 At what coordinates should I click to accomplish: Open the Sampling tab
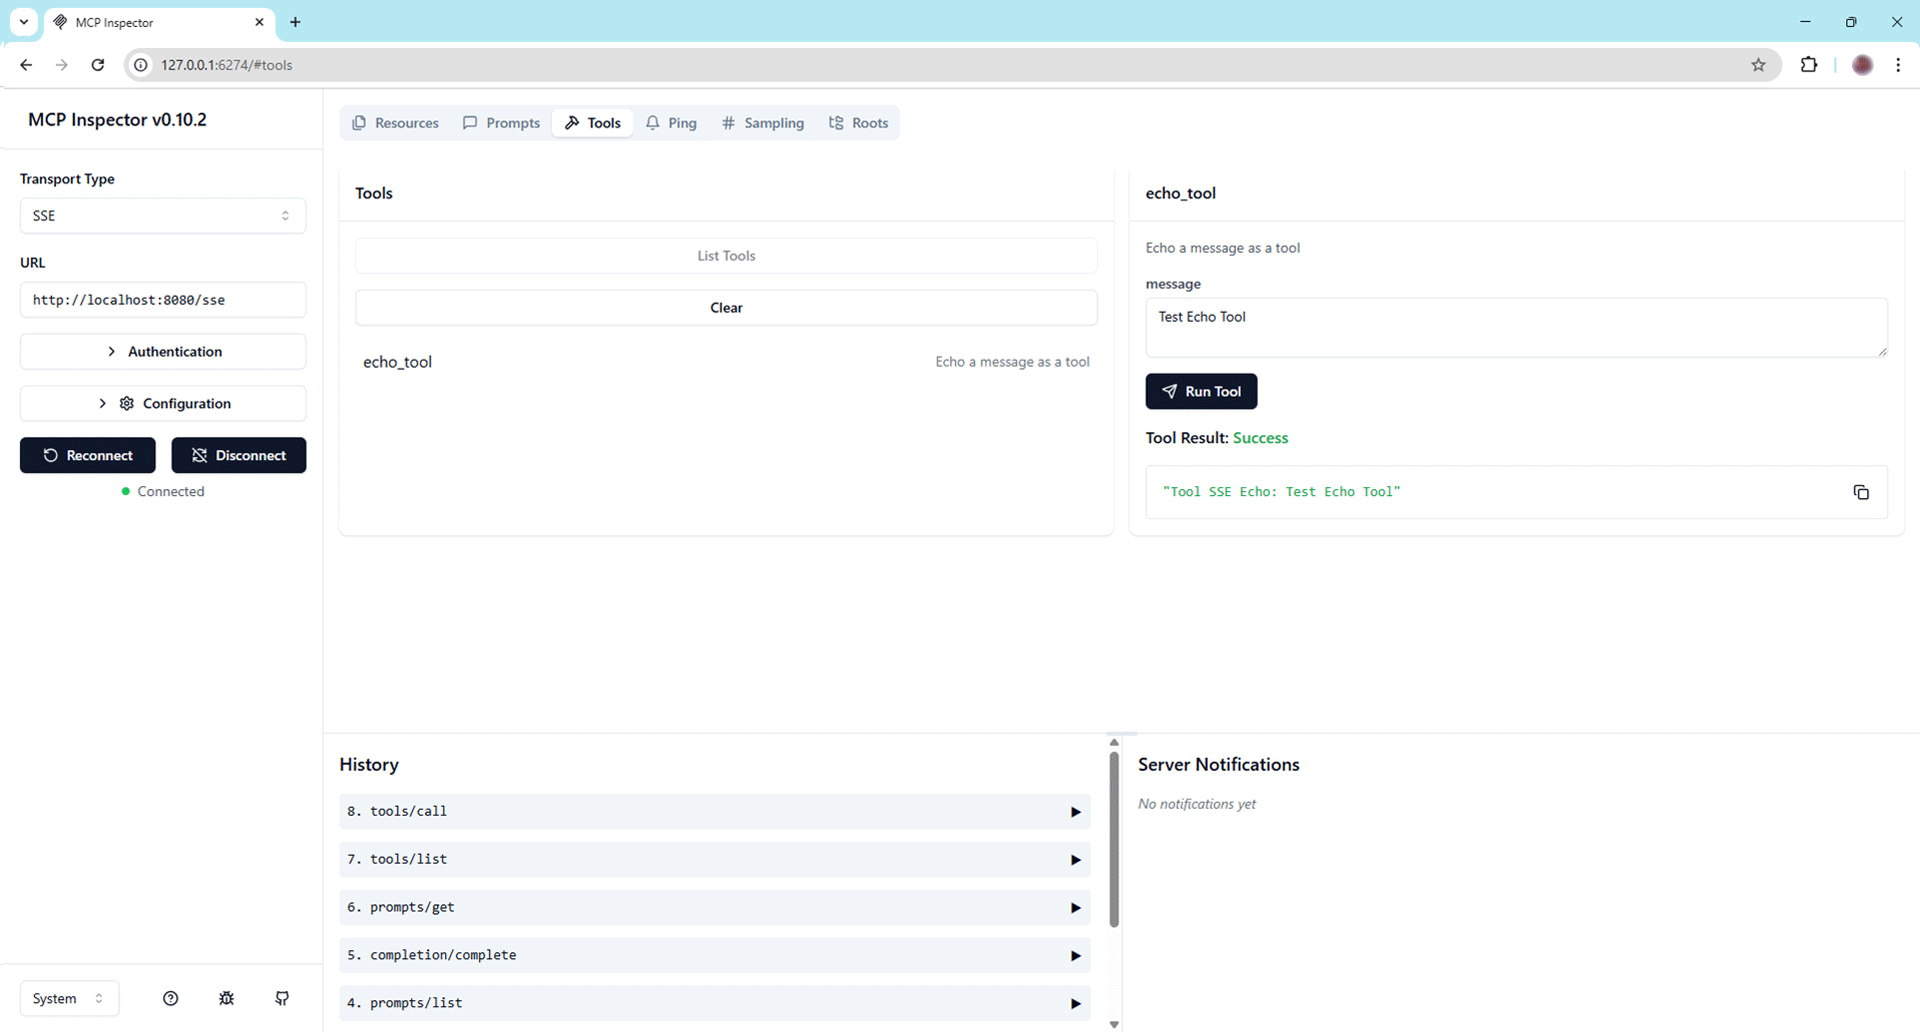click(x=763, y=123)
